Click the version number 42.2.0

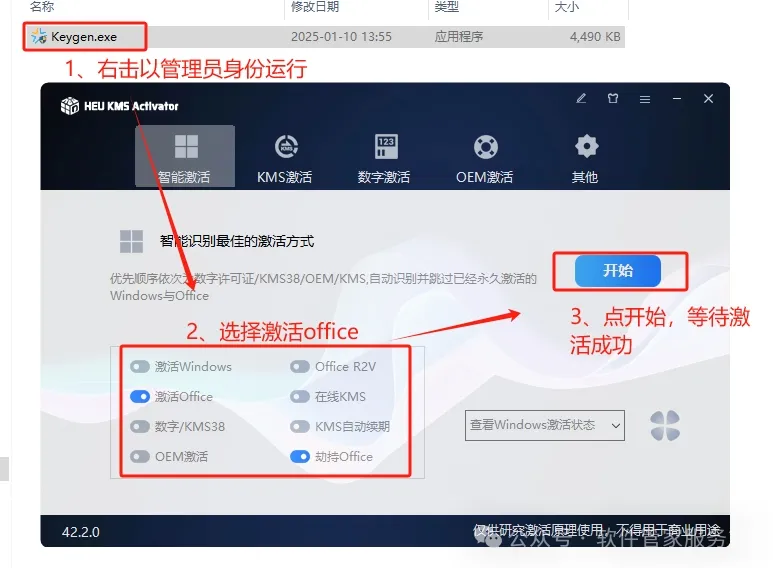point(81,532)
